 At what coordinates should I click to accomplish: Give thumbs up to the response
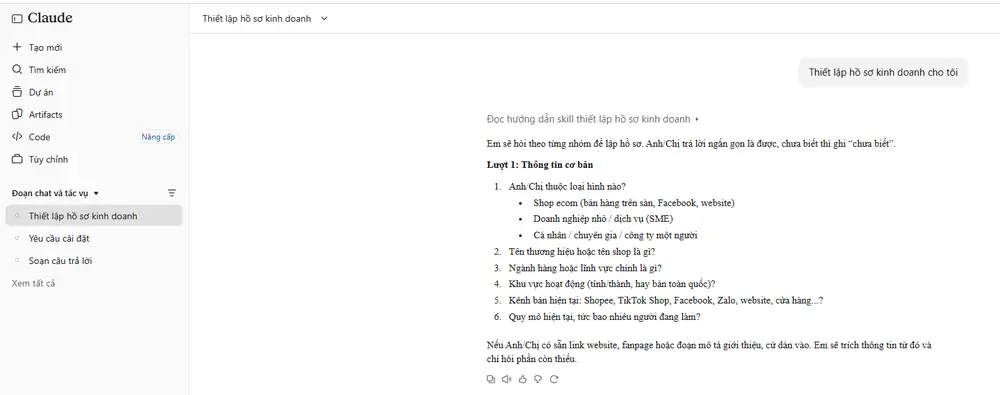522,379
